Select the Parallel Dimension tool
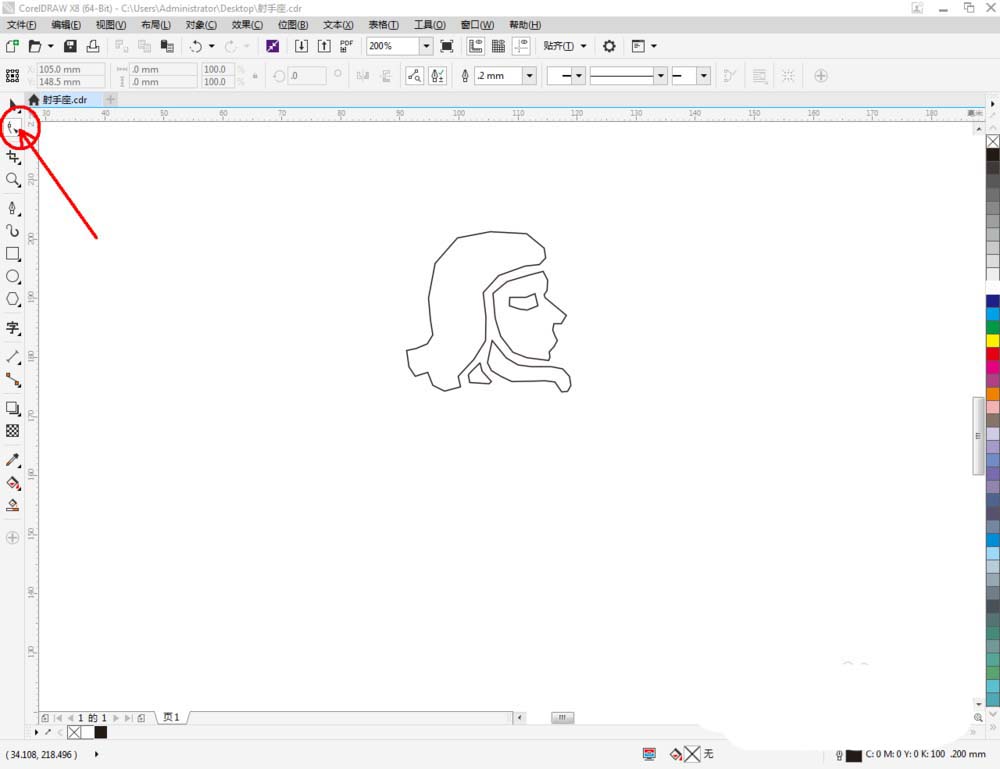 (x=13, y=357)
